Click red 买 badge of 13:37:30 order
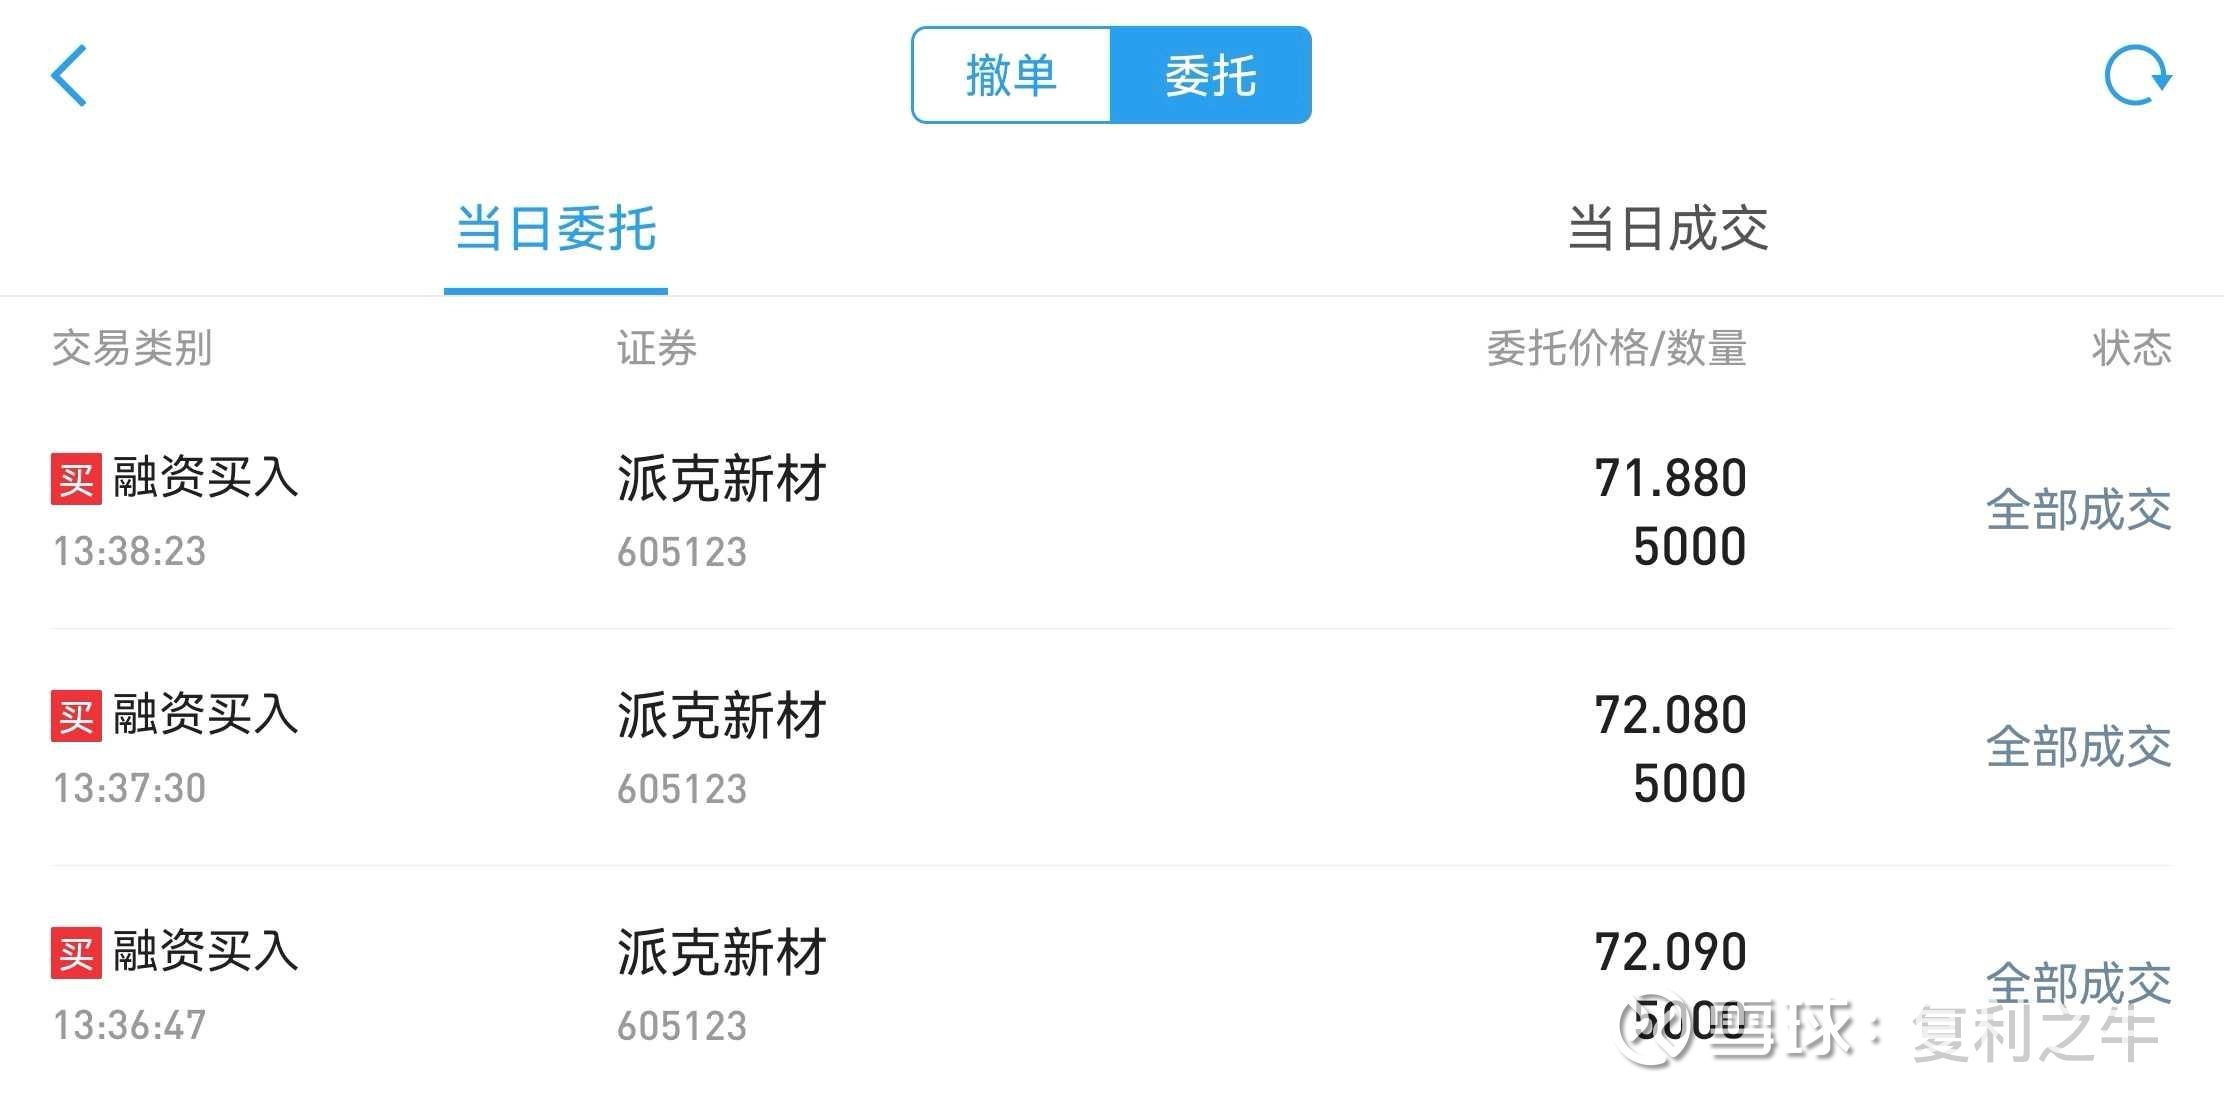This screenshot has height=1101, width=2224. coord(76,716)
